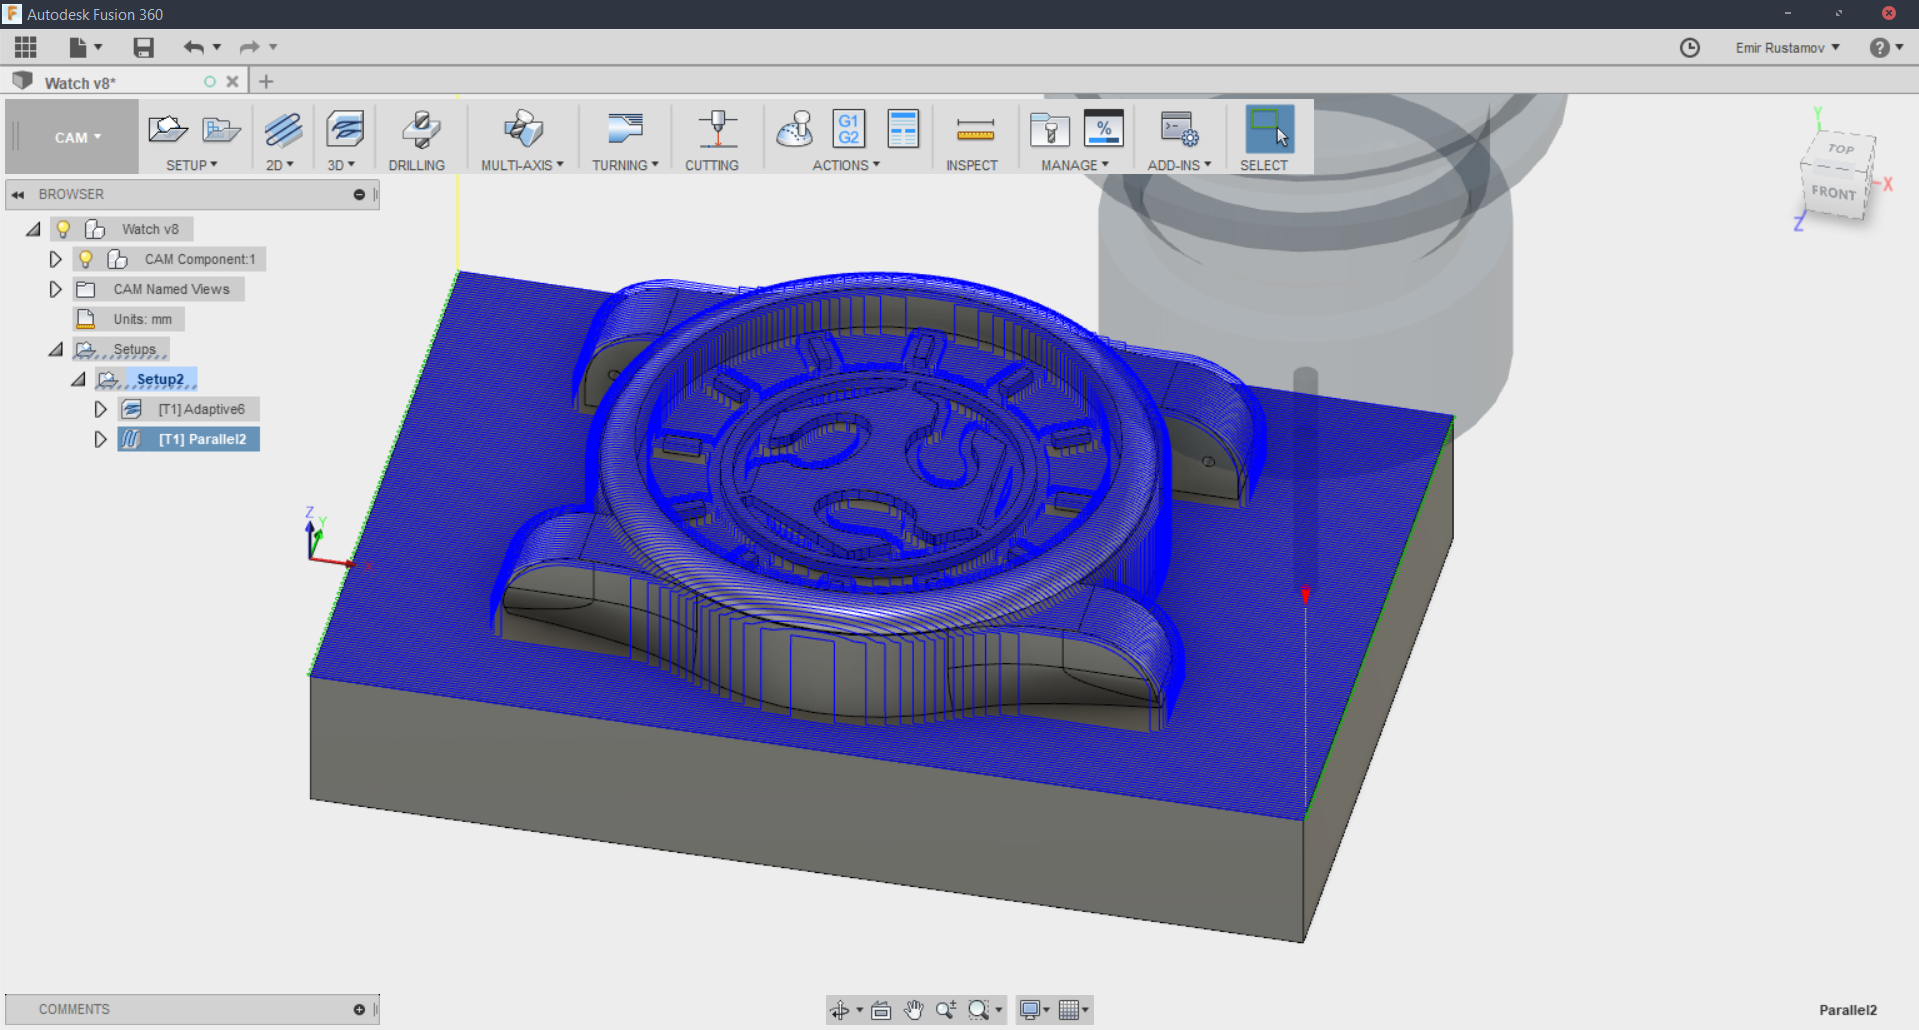Collapse the Setups tree node
Screen dimensions: 1919x1030
[x=56, y=349]
